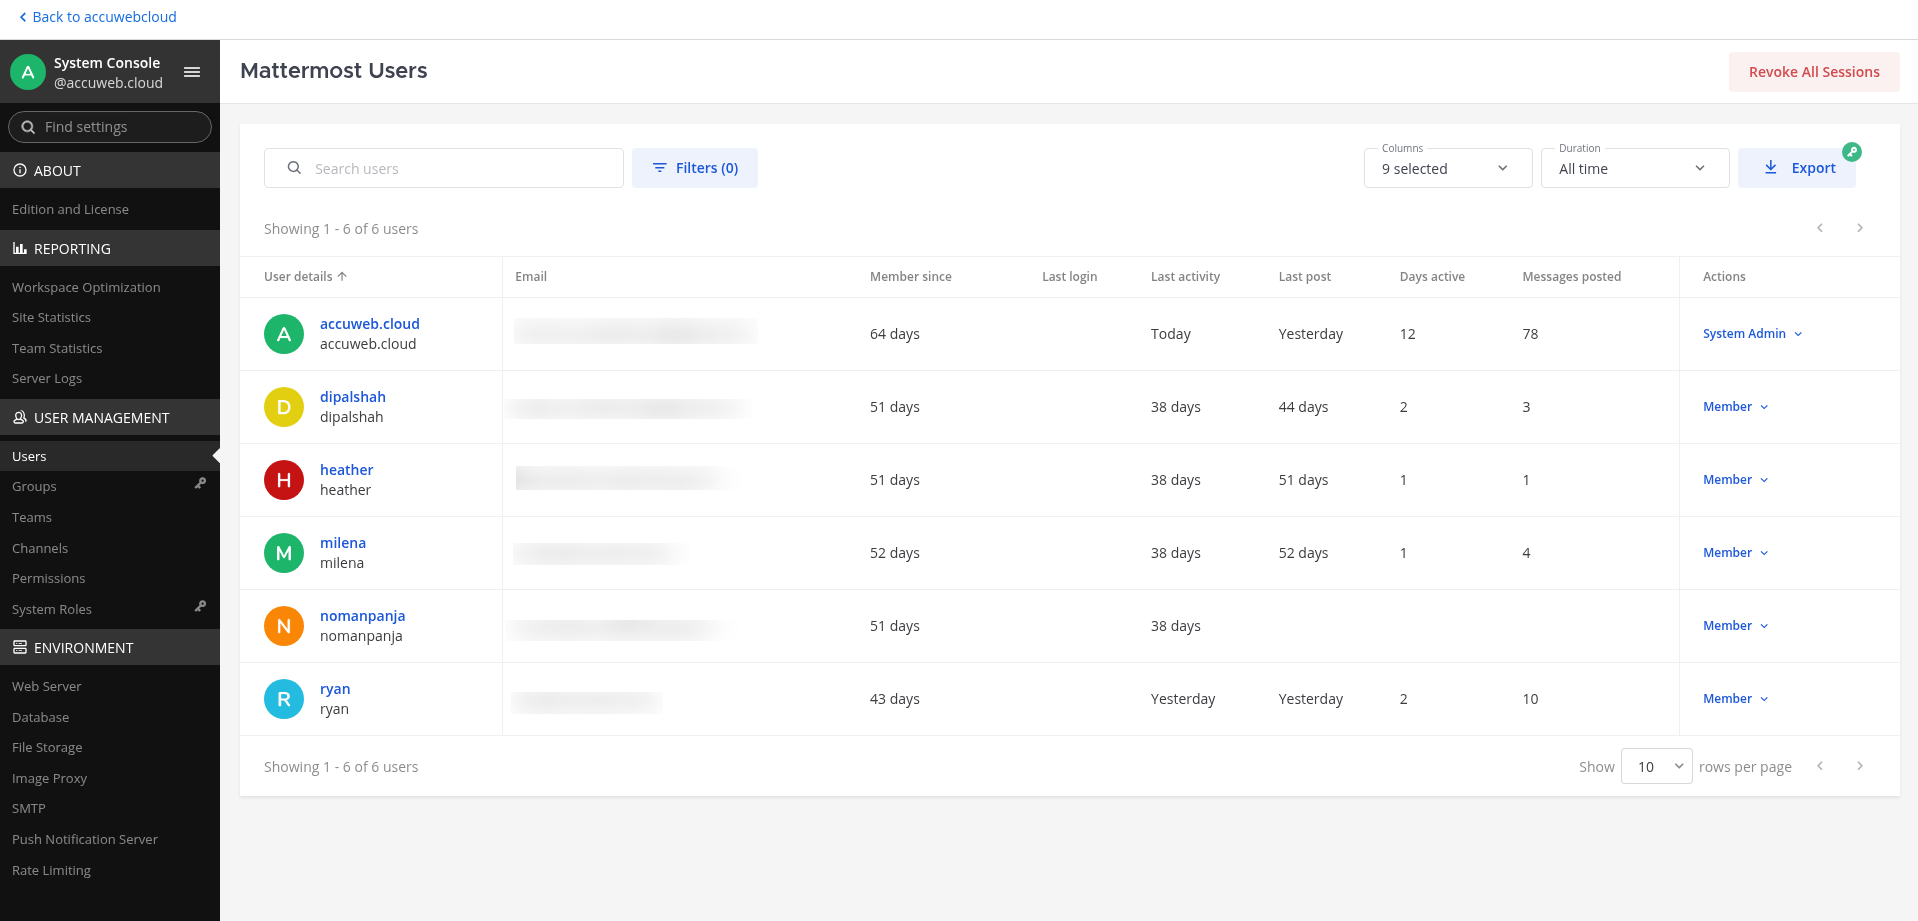Open the Duration dropdown set to All time
1918x921 pixels.
click(x=1634, y=168)
